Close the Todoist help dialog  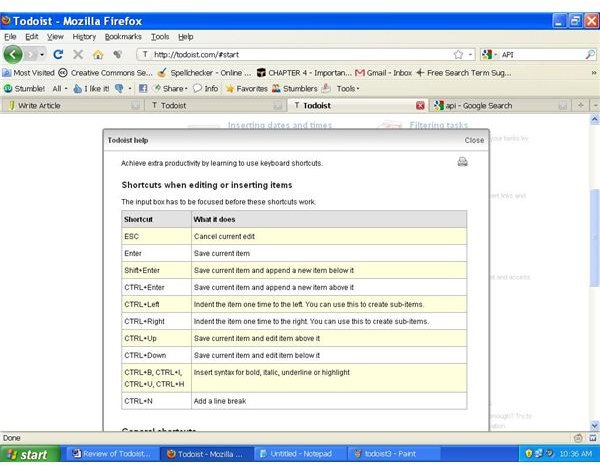474,140
